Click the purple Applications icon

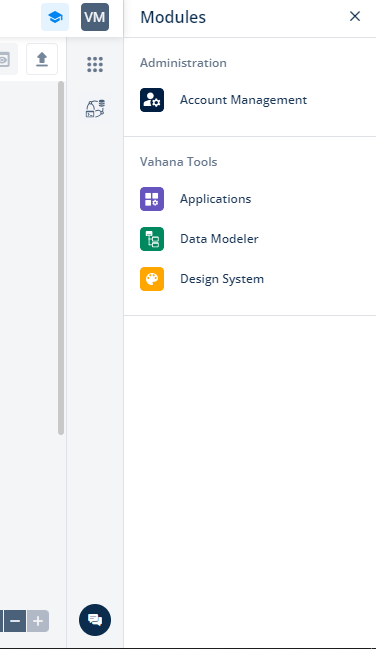pos(152,199)
